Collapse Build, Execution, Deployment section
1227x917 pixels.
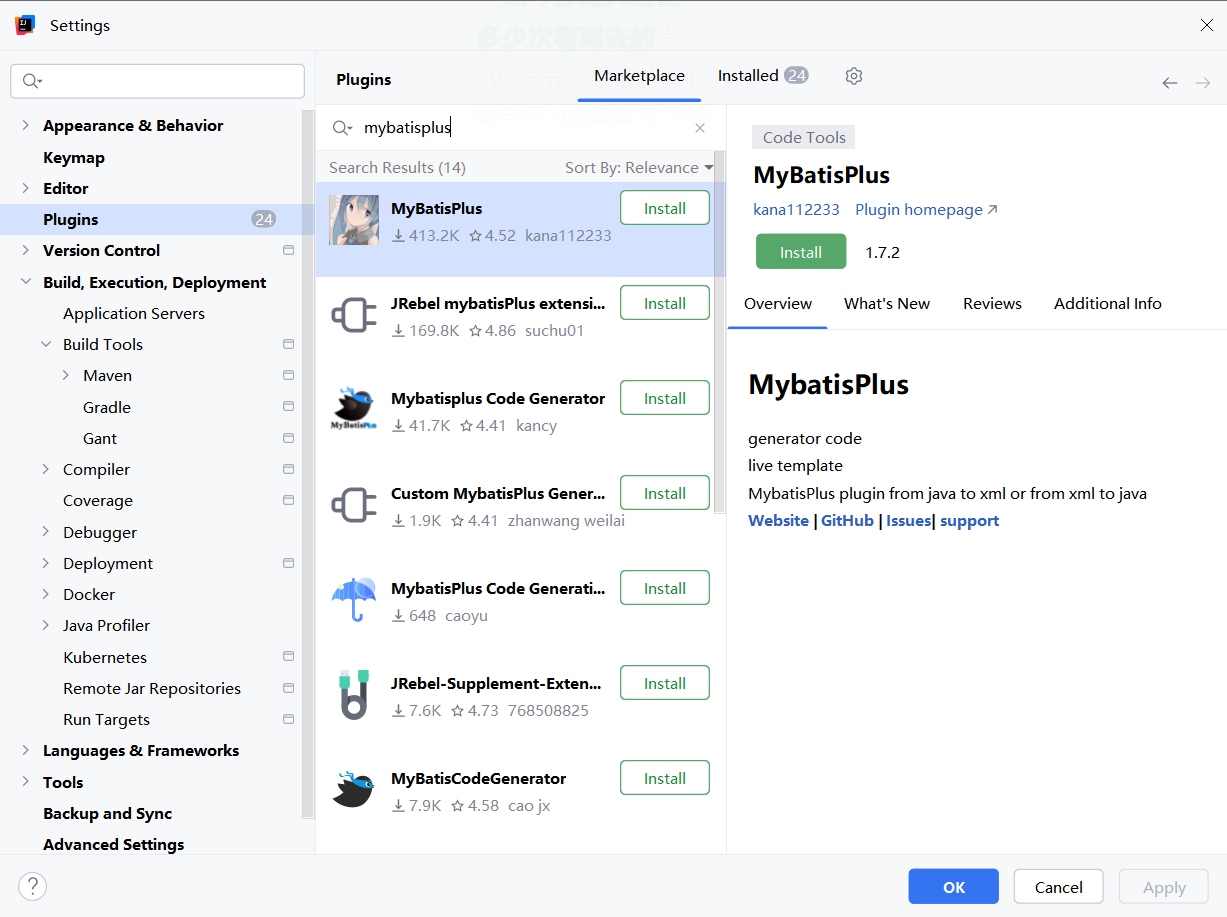(x=25, y=282)
